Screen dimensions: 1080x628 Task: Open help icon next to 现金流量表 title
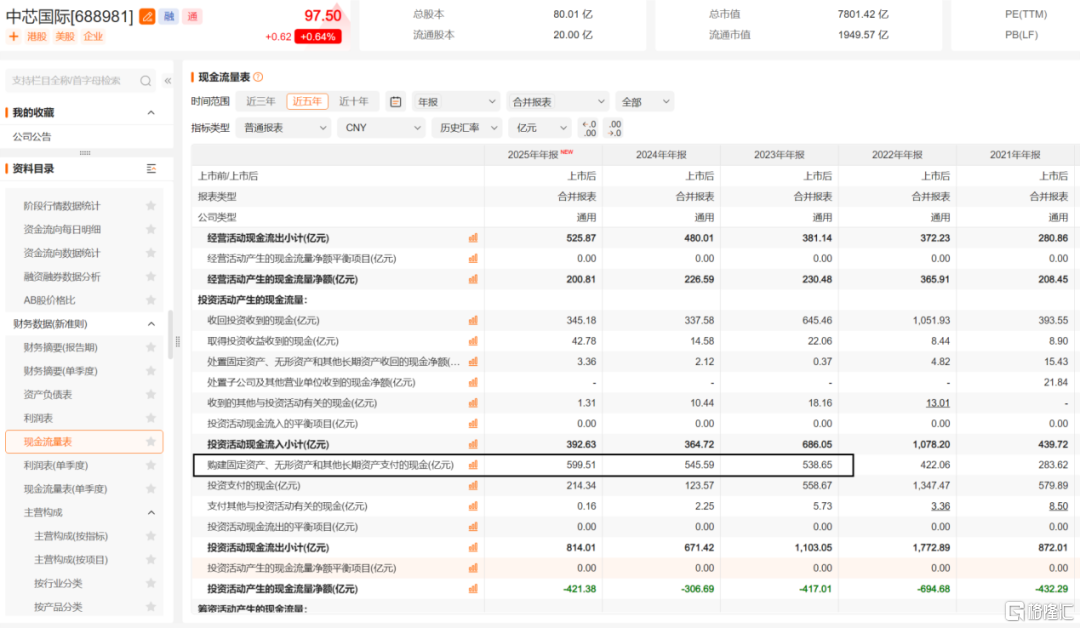click(258, 77)
